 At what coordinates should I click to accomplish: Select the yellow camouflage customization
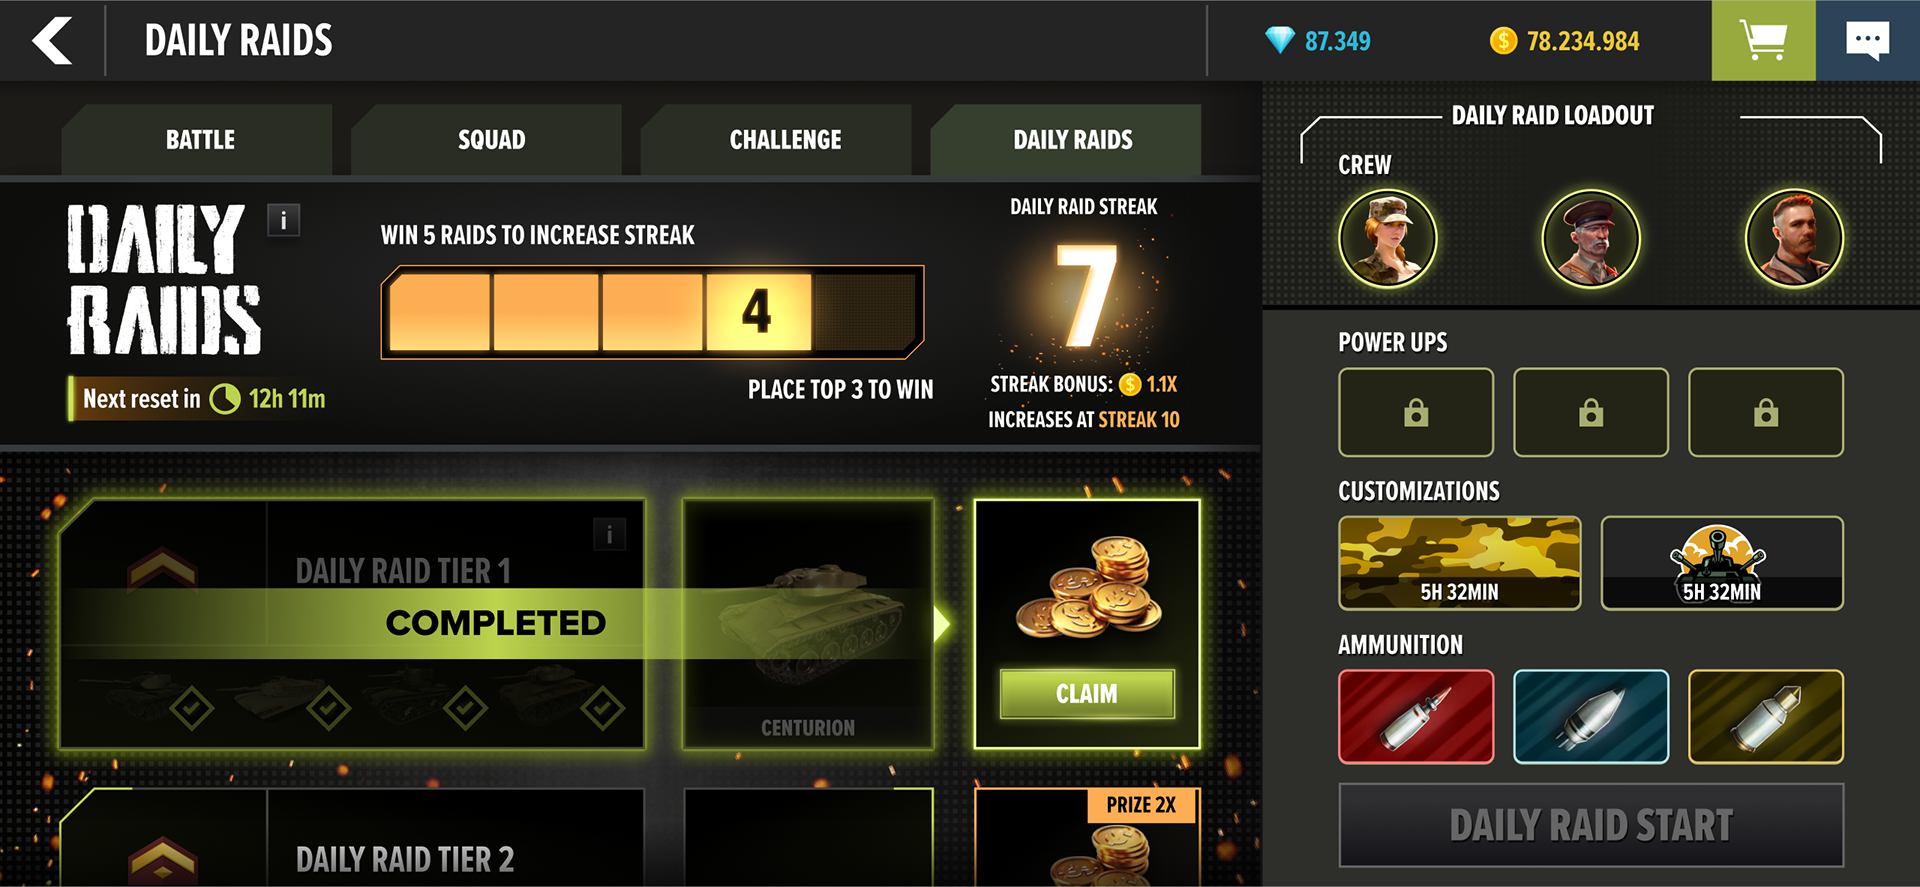(1460, 563)
